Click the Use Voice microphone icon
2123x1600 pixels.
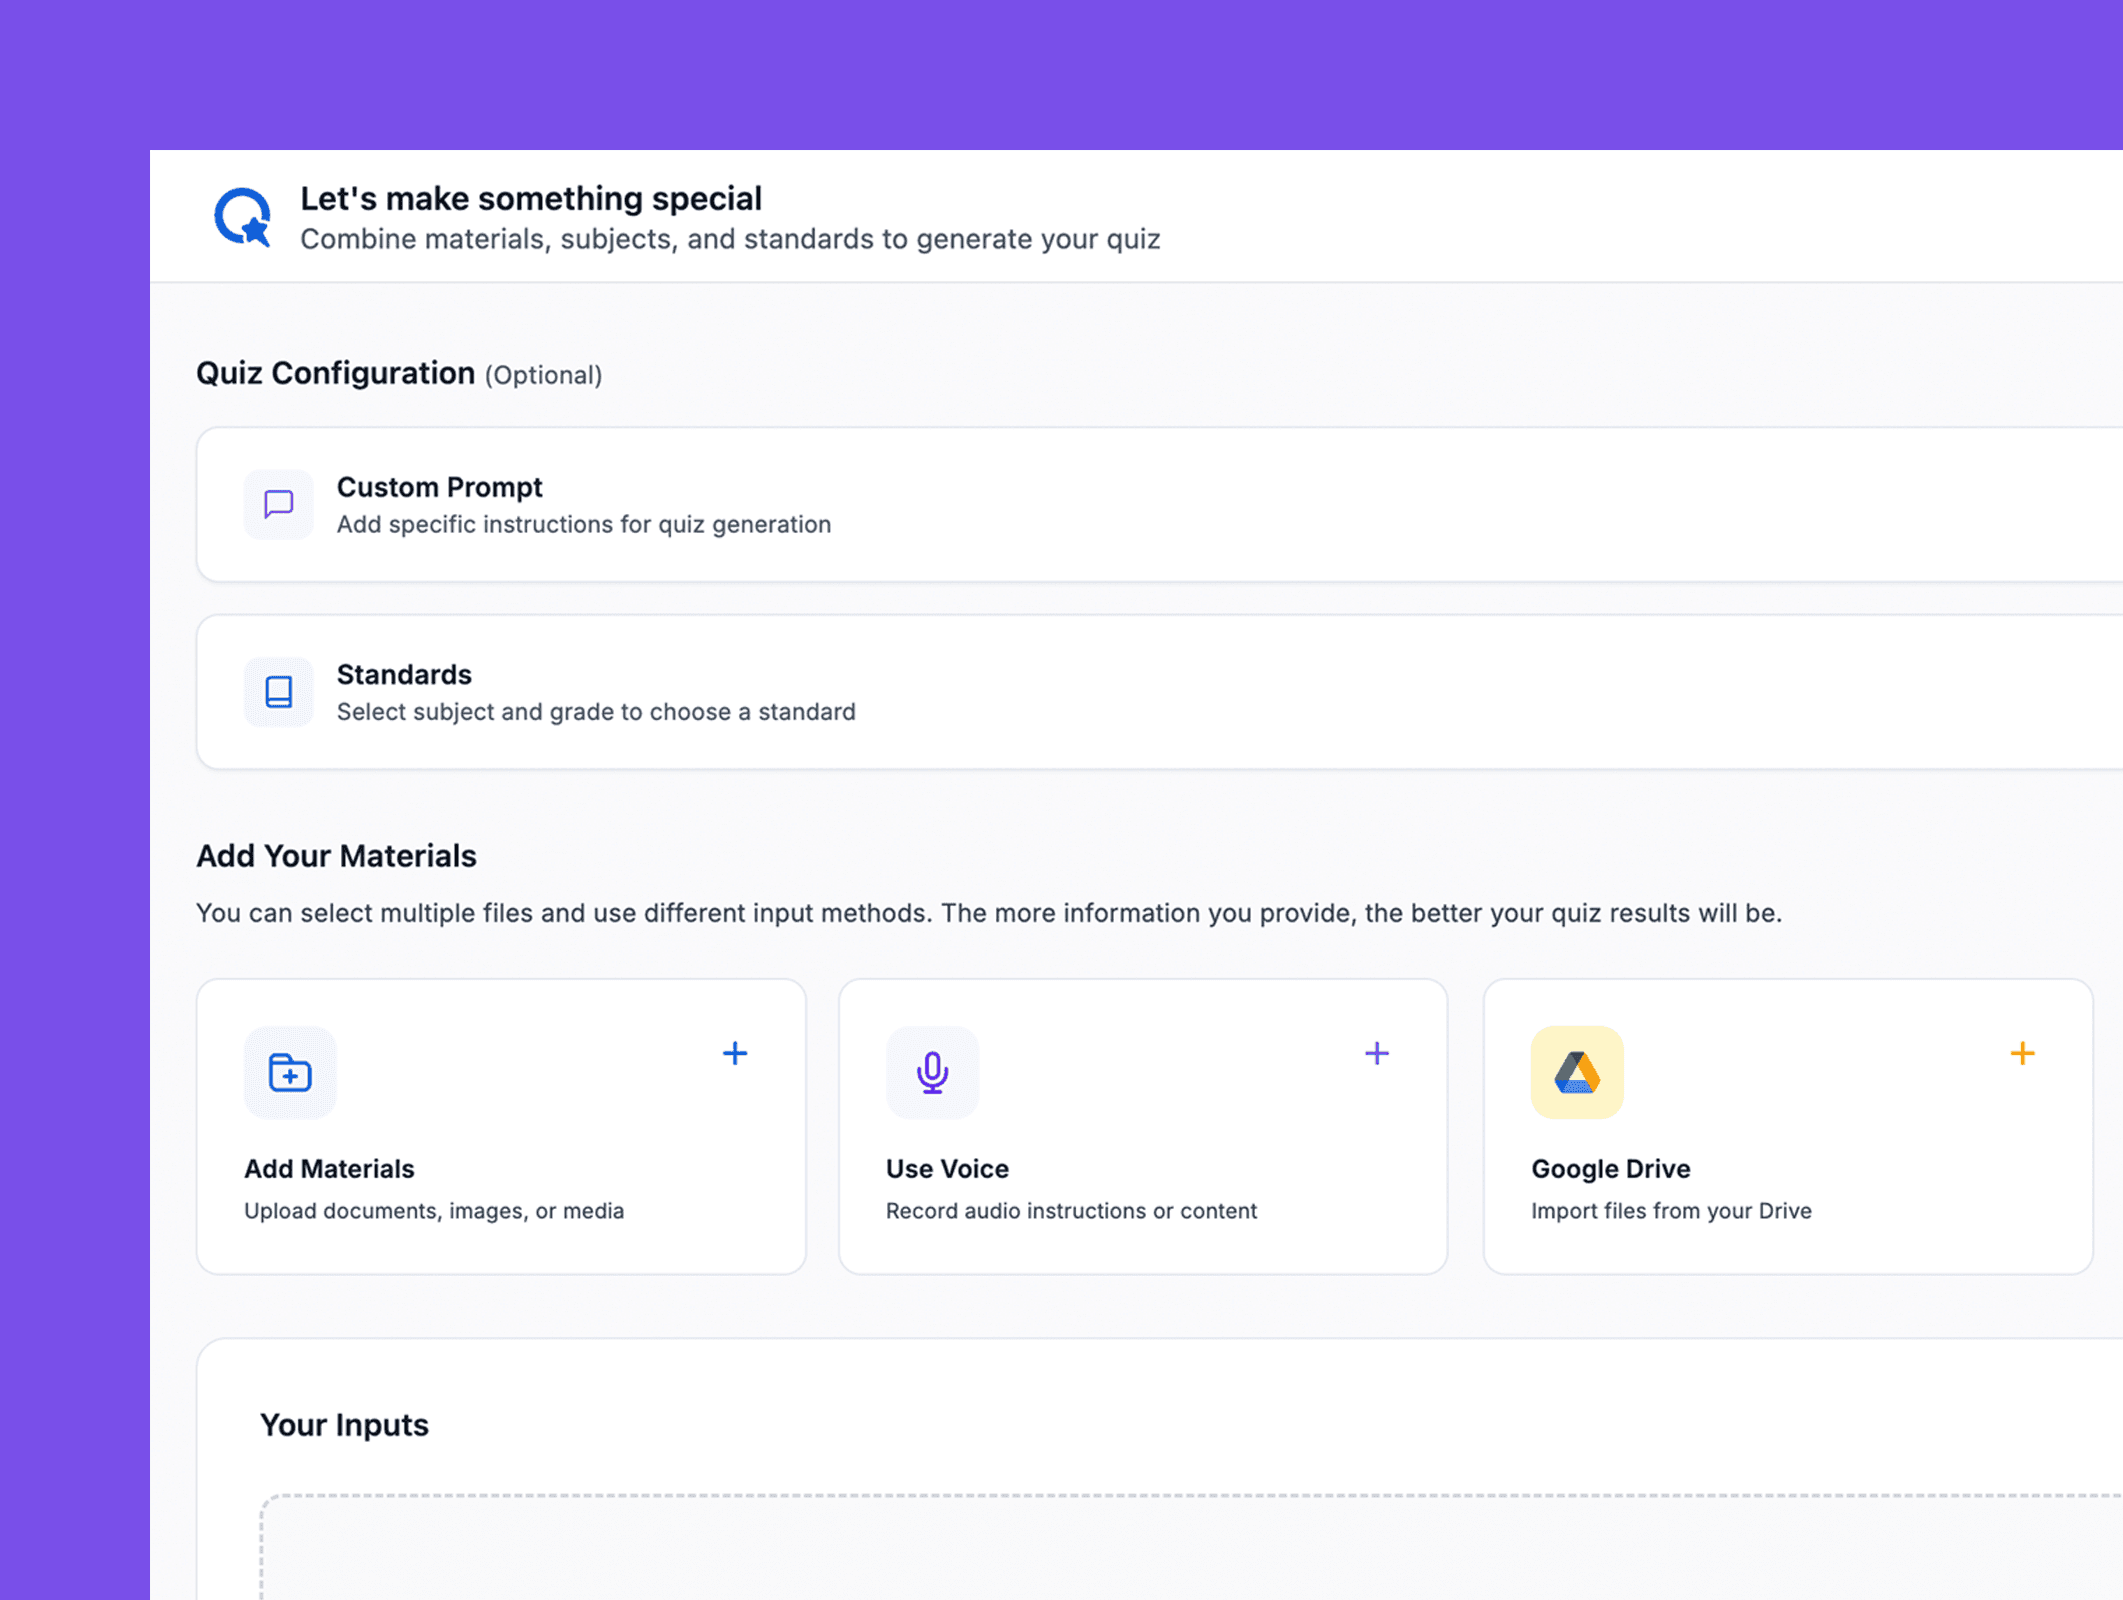[932, 1072]
